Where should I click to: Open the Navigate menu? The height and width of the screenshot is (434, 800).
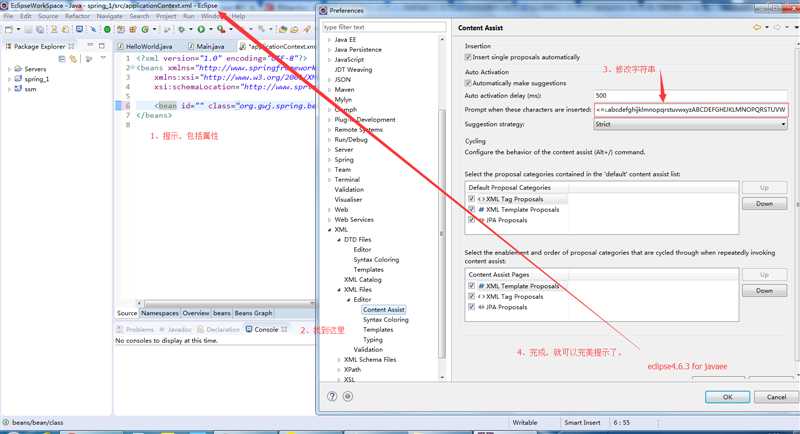[x=110, y=16]
